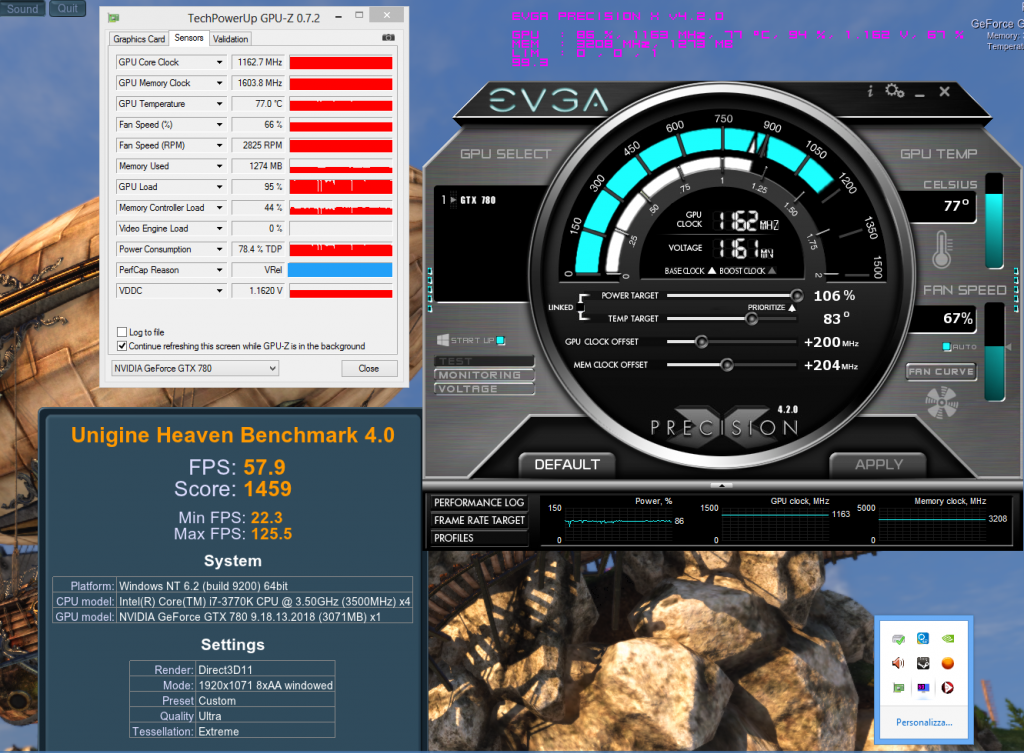Switch to the Validation tab
1024x753 pixels.
[x=231, y=39]
